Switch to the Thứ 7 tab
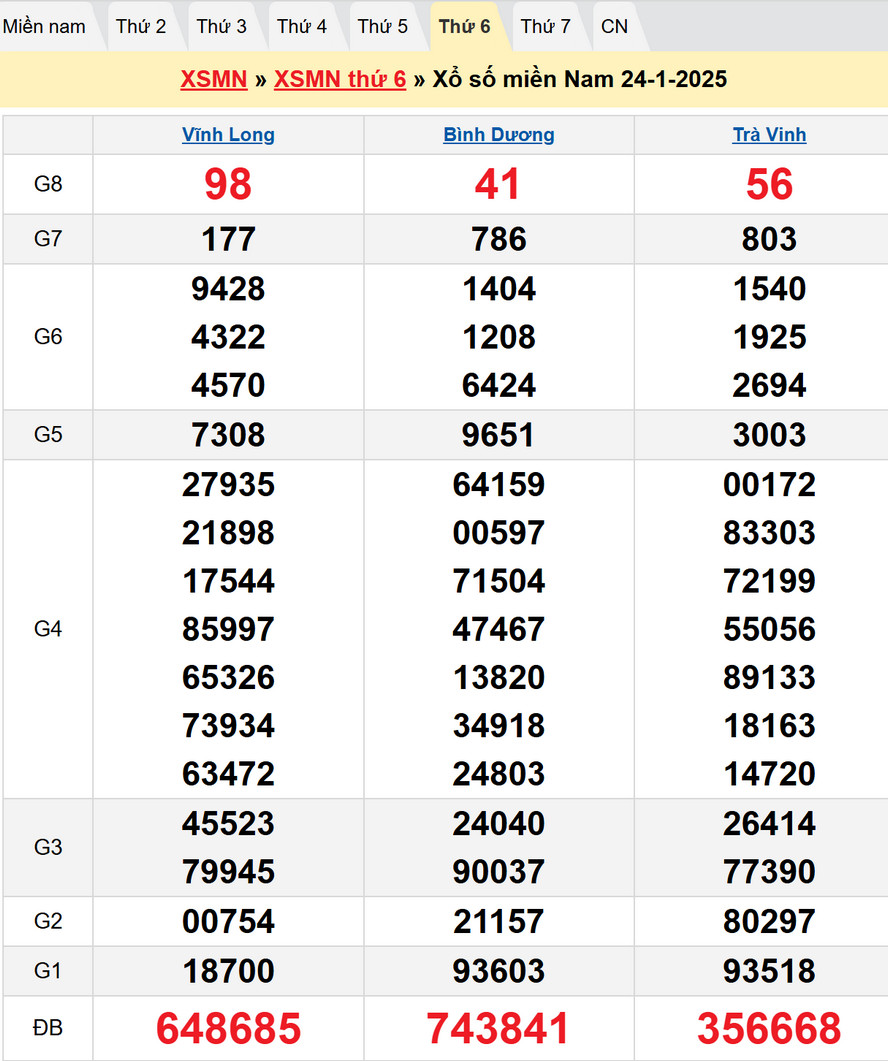 (546, 26)
